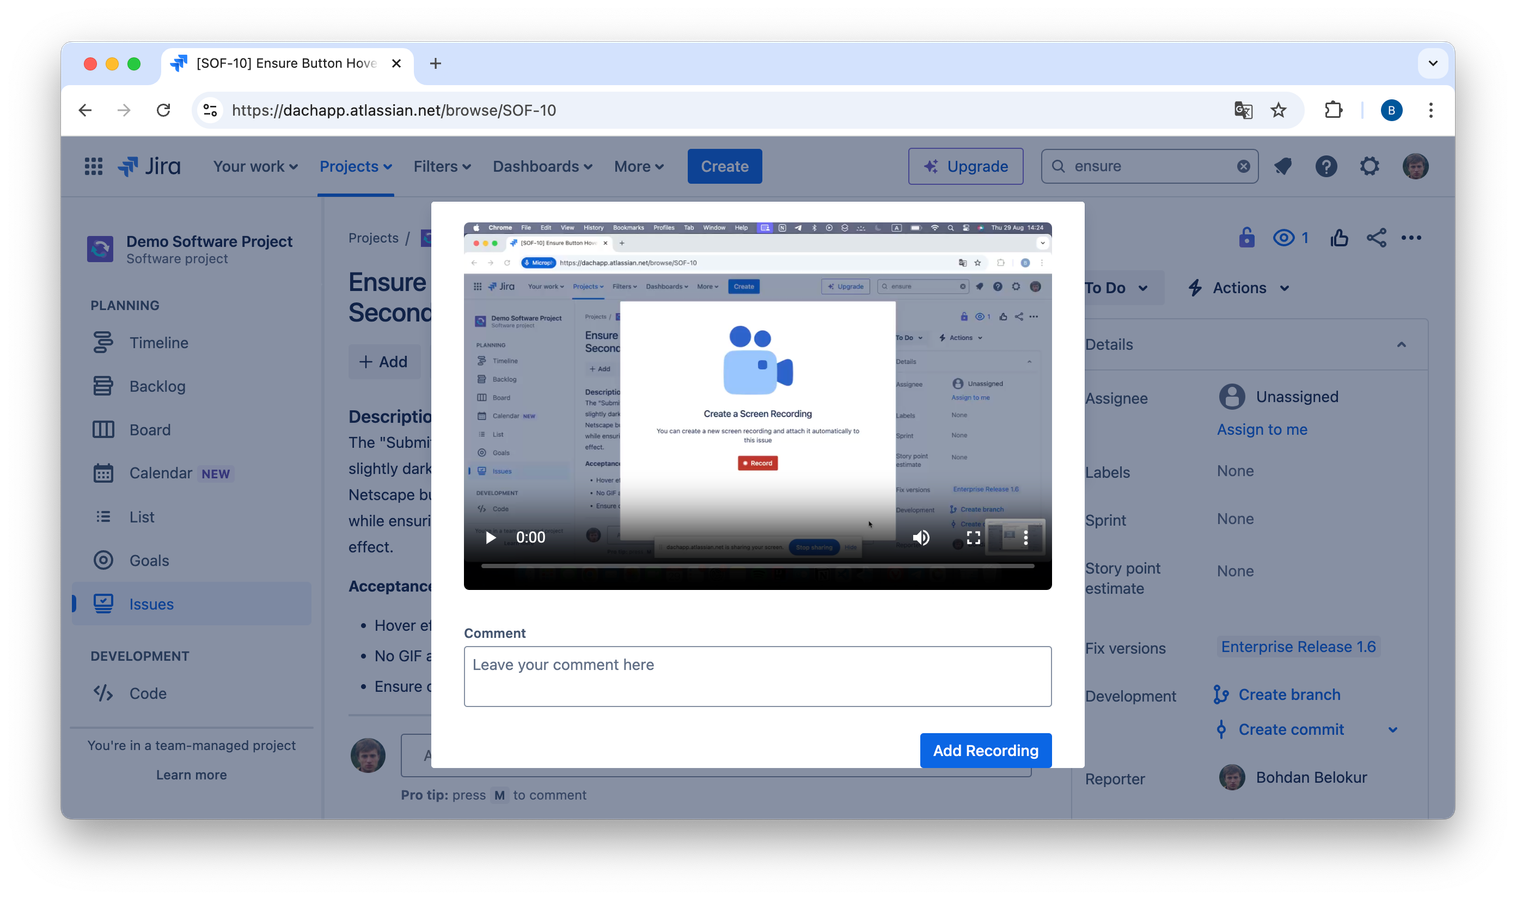Screen dimensions: 1516x900
Task: Collapse the Details section chevron
Action: point(1401,344)
